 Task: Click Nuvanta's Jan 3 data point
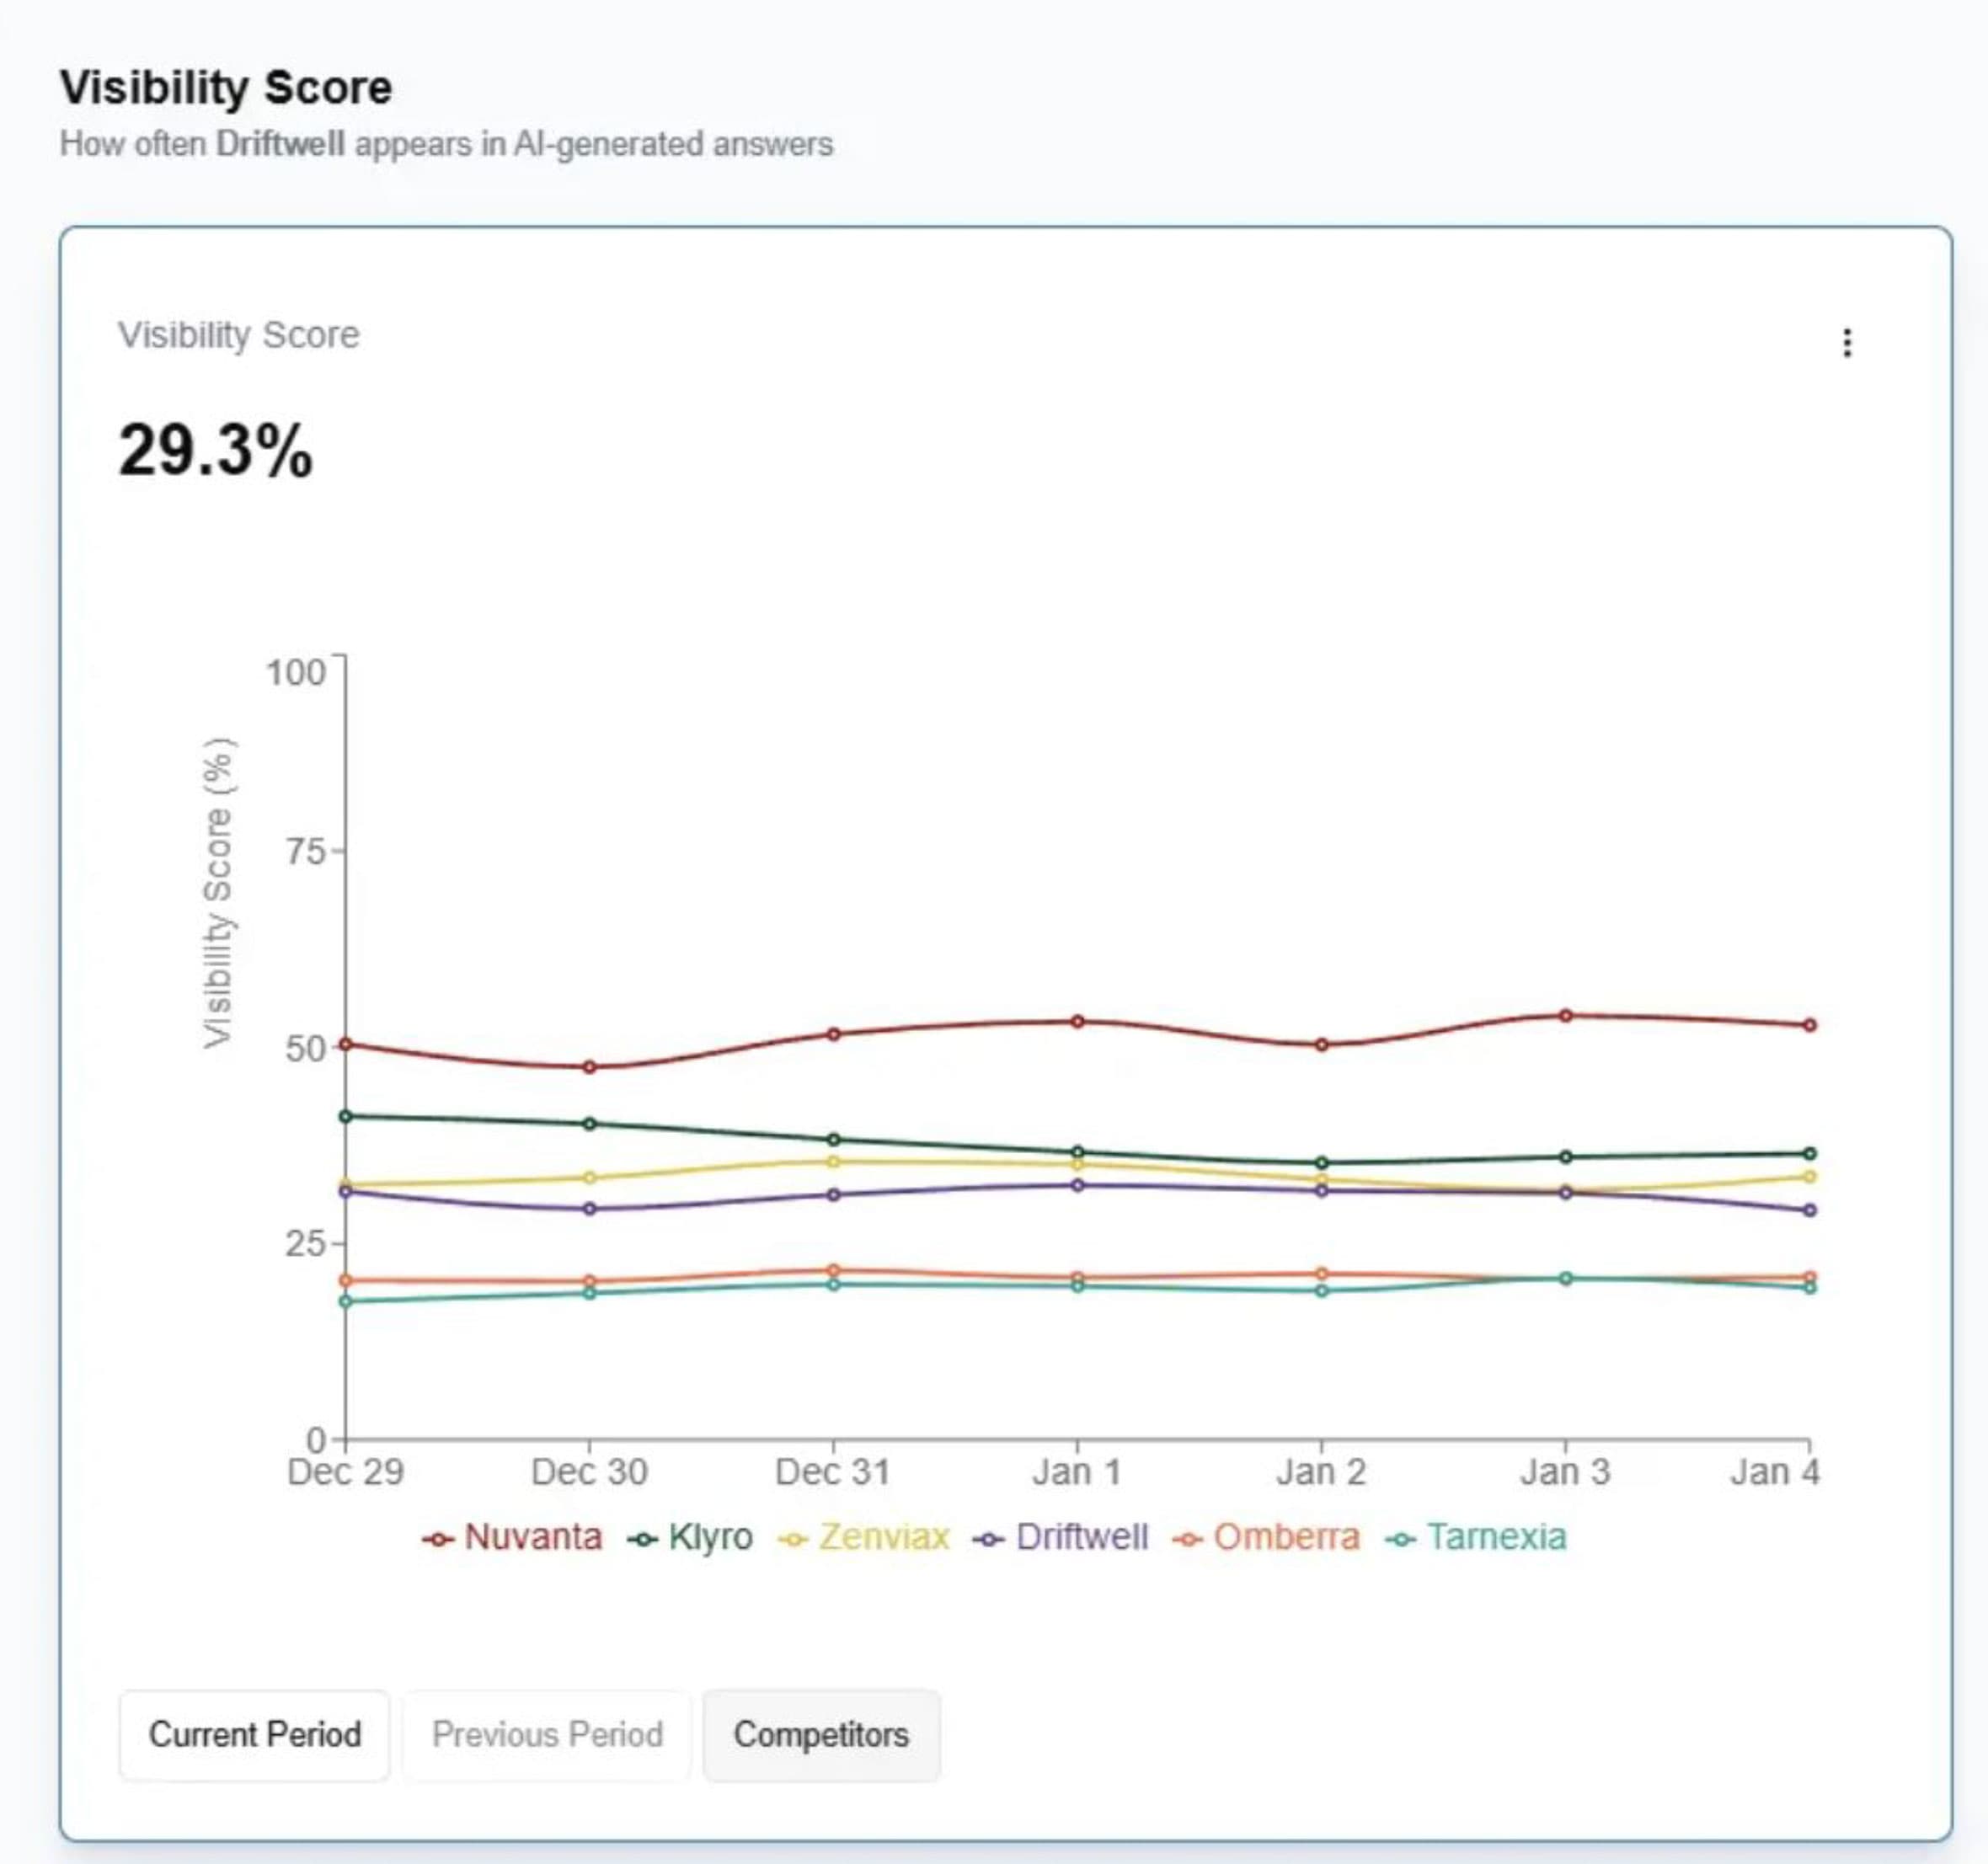[1565, 1016]
